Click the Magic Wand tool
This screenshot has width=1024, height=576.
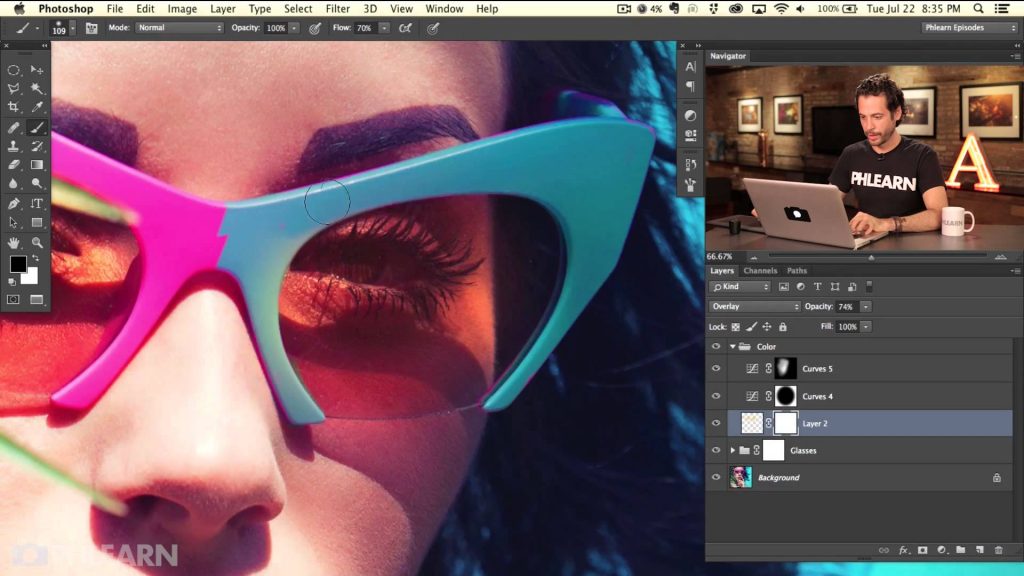coord(37,89)
